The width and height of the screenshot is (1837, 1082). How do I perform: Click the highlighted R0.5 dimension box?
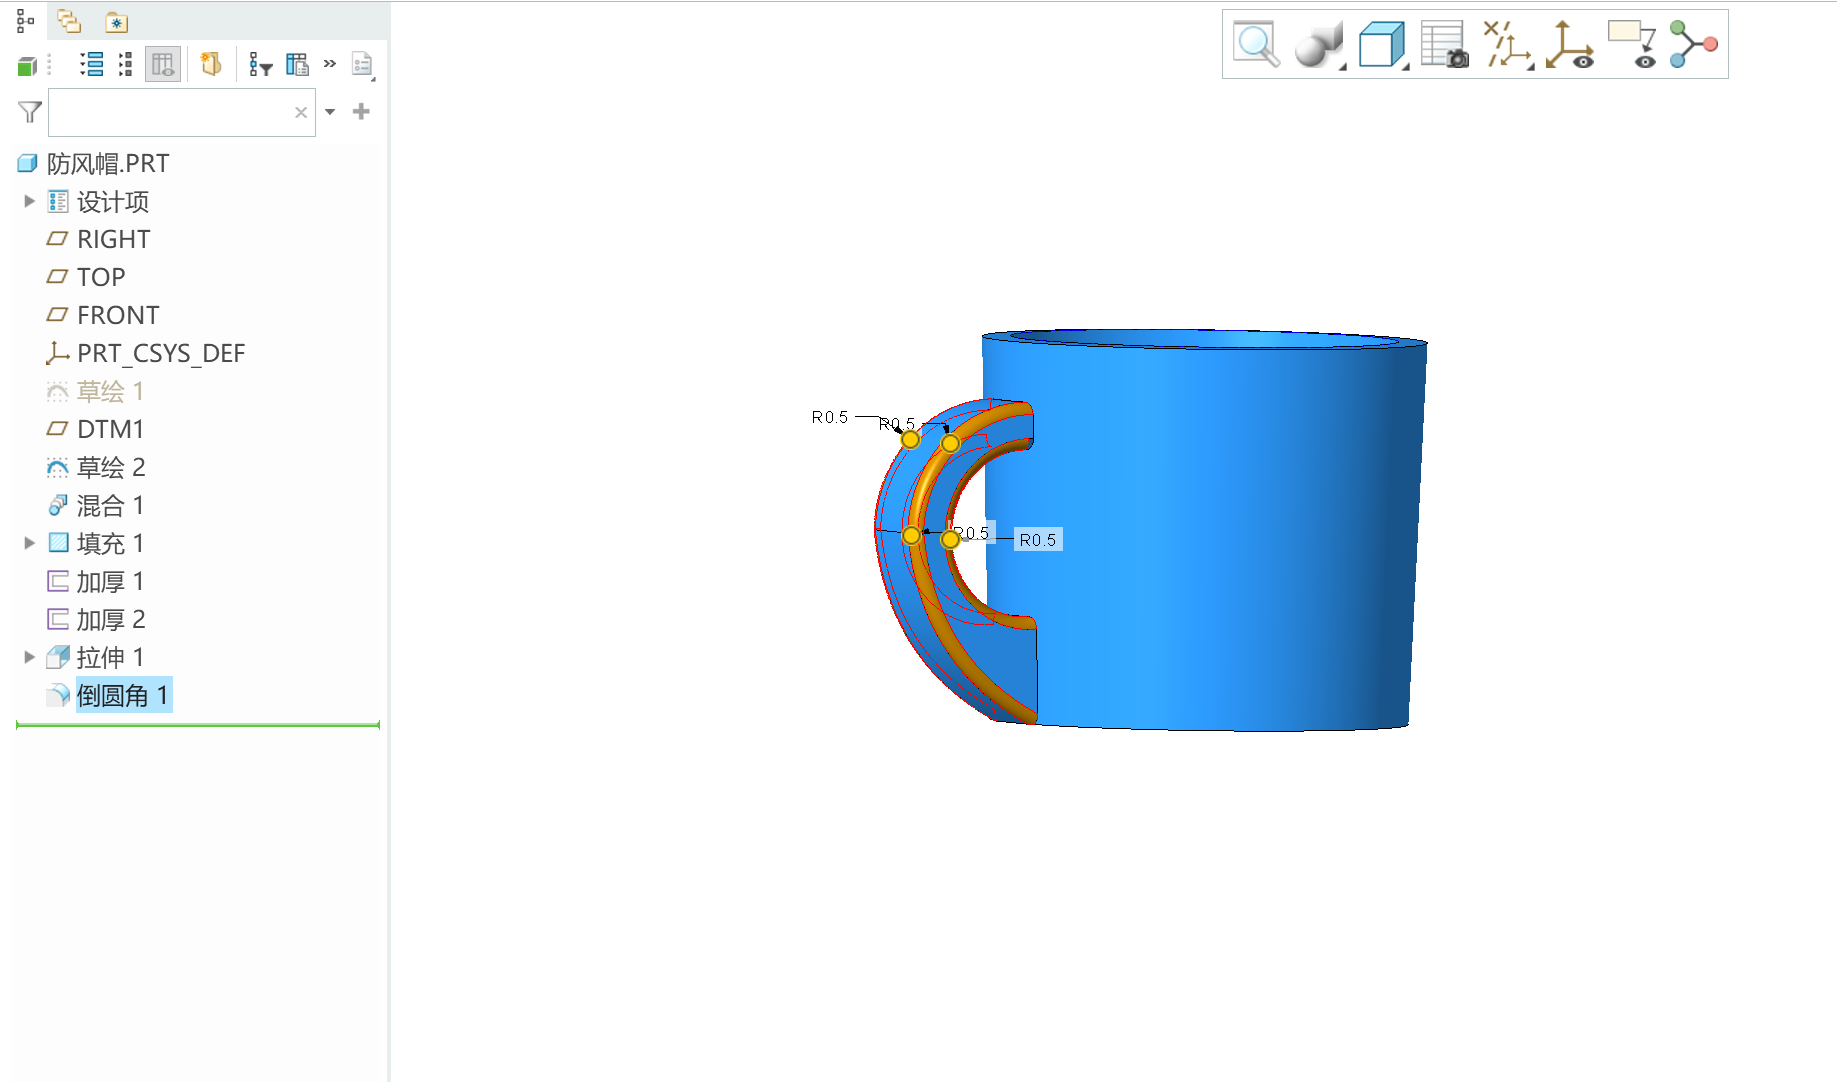tap(1038, 540)
